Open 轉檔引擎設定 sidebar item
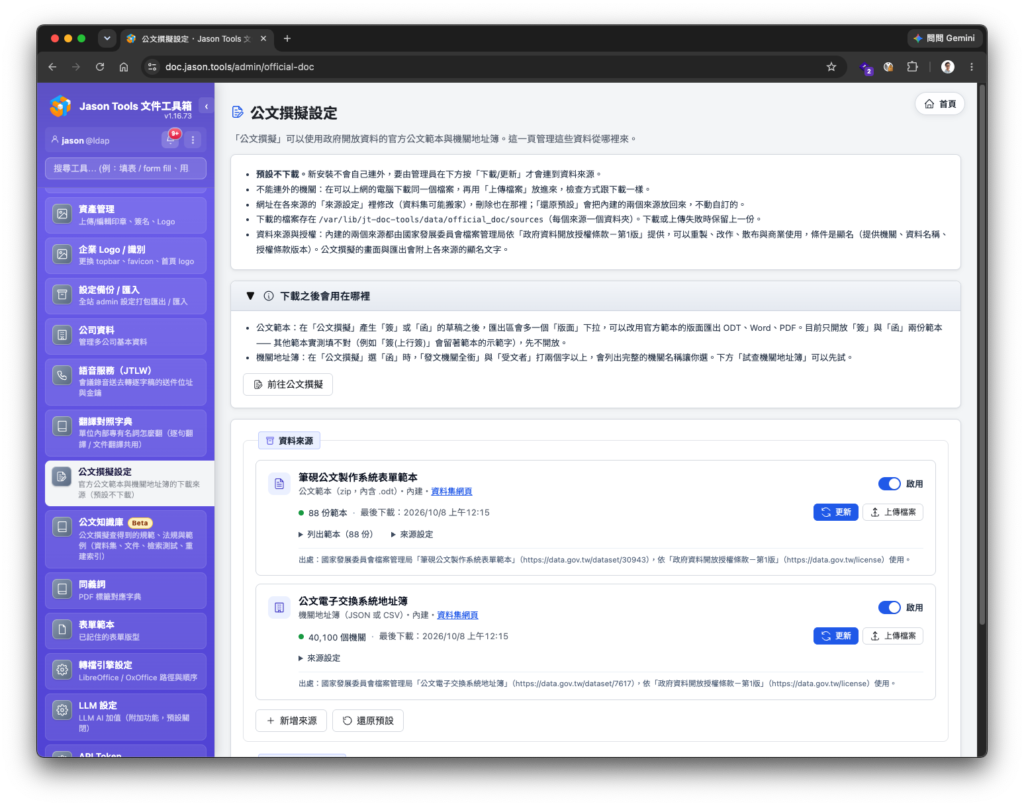This screenshot has width=1024, height=806. (x=125, y=671)
